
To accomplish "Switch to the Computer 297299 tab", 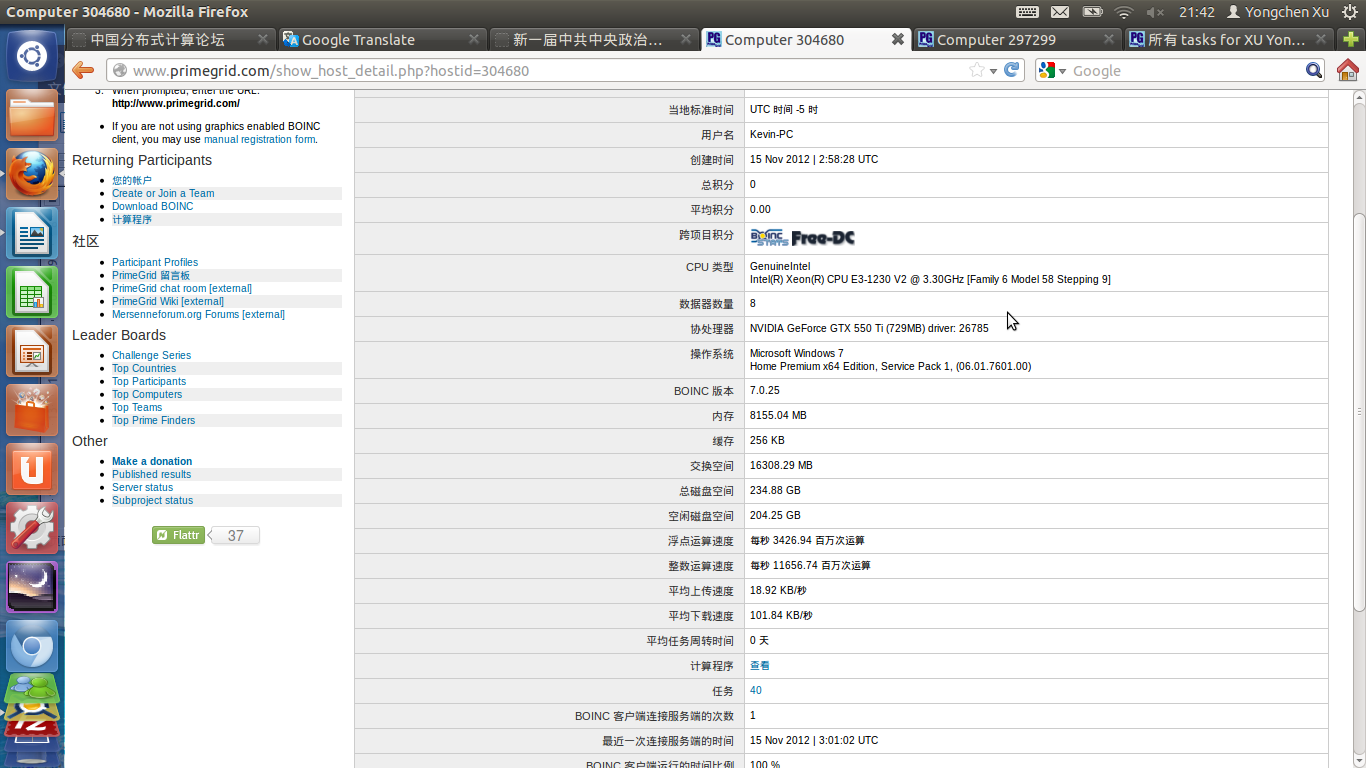I will tap(1017, 39).
